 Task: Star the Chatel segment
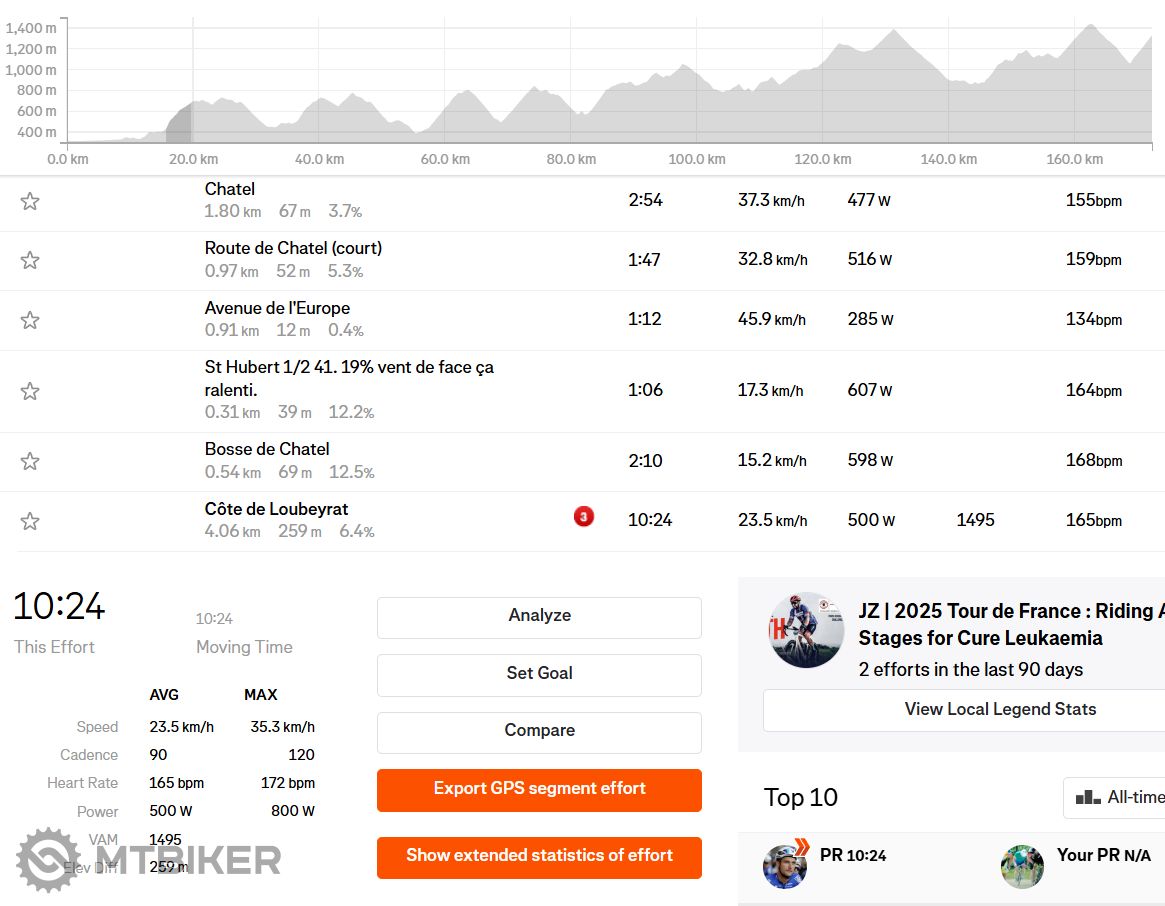coord(30,201)
